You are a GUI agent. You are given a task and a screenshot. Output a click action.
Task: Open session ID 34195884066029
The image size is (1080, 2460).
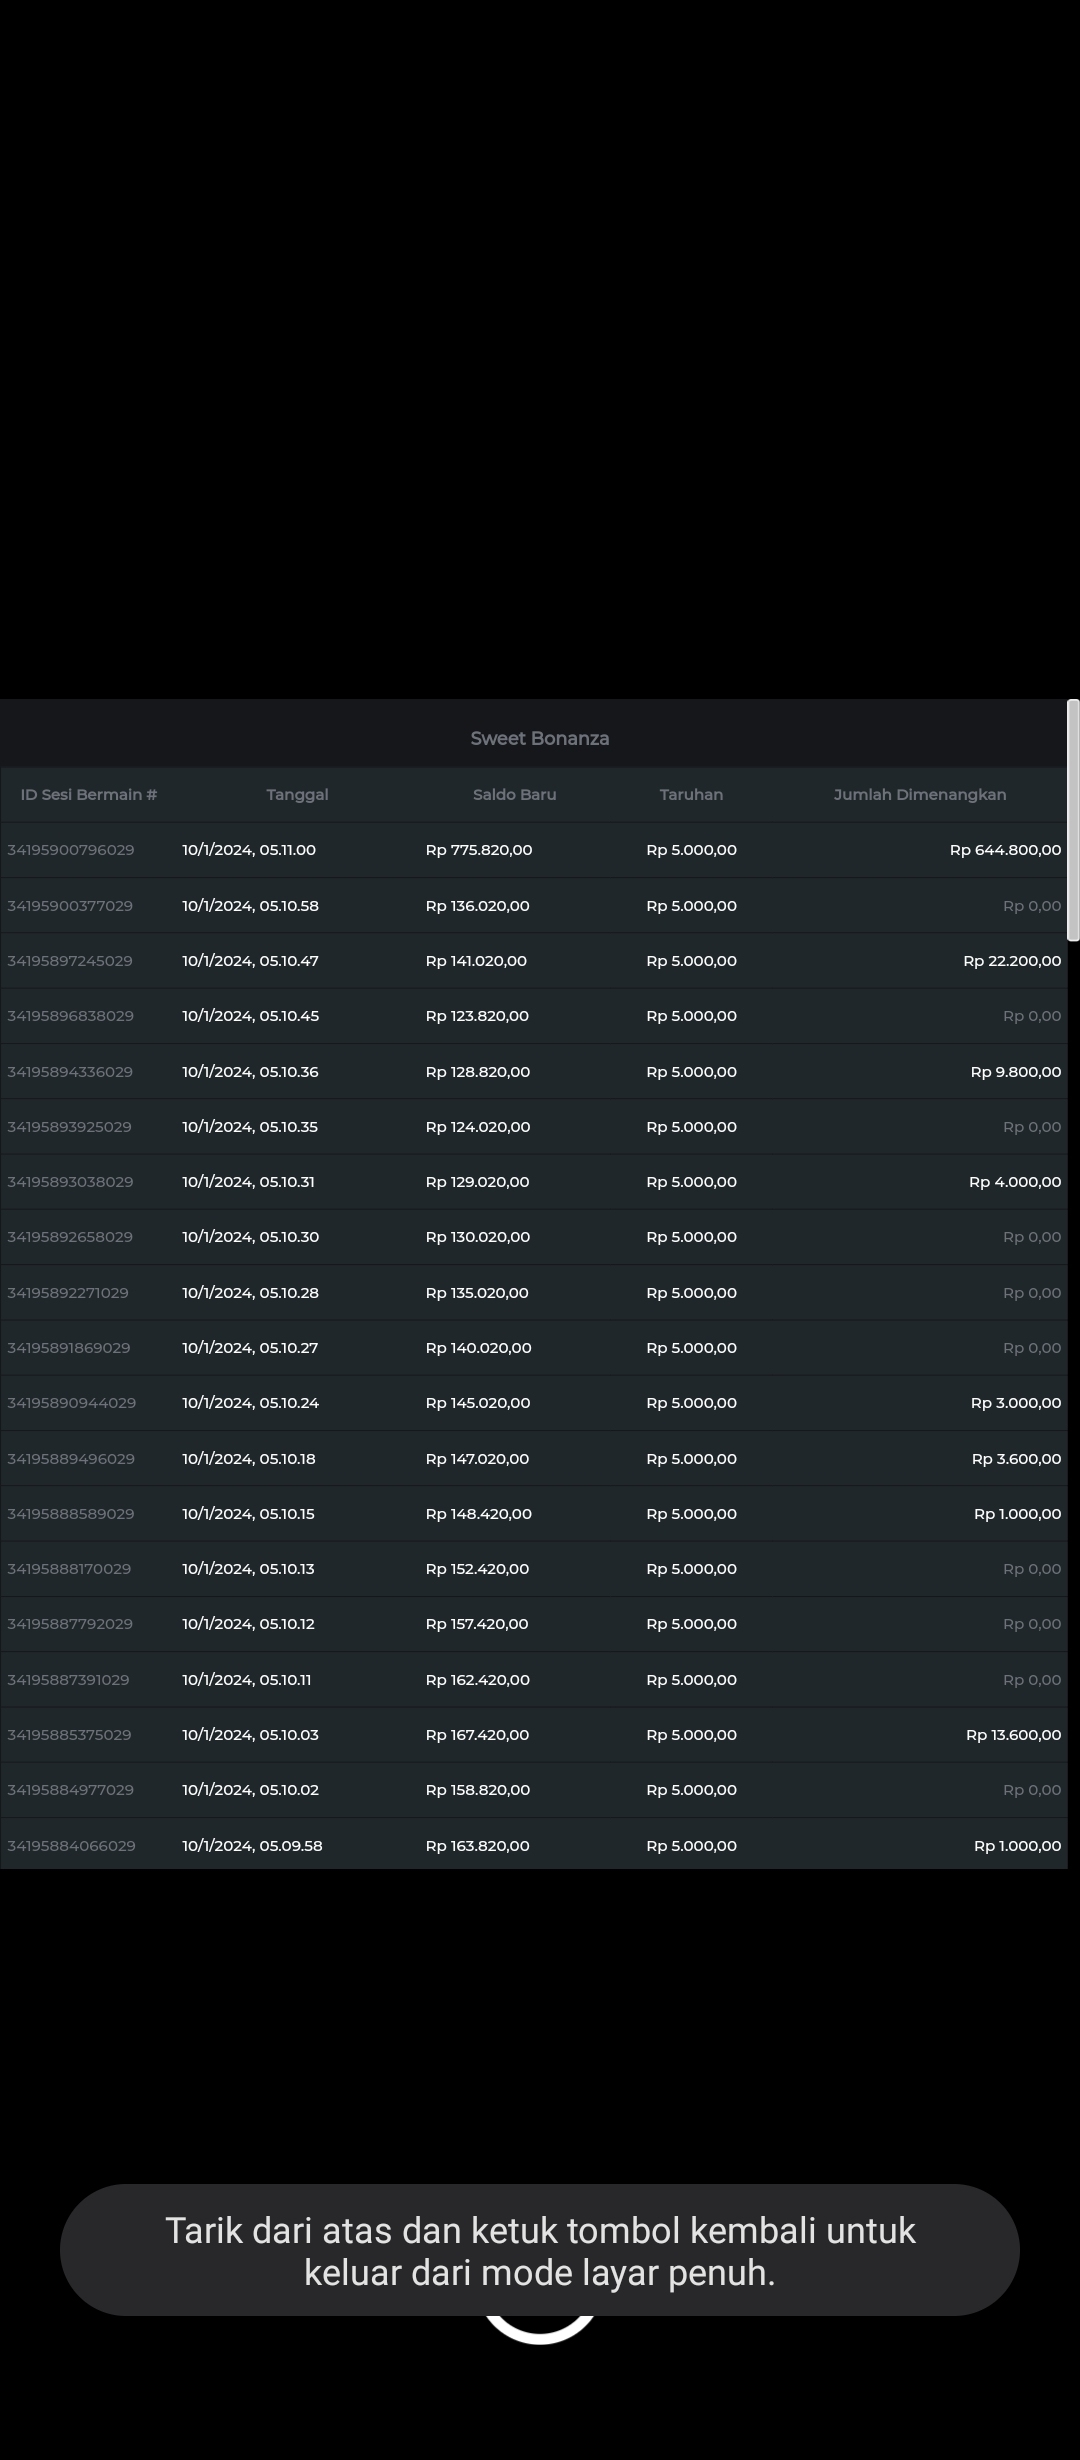pyautogui.click(x=71, y=1846)
